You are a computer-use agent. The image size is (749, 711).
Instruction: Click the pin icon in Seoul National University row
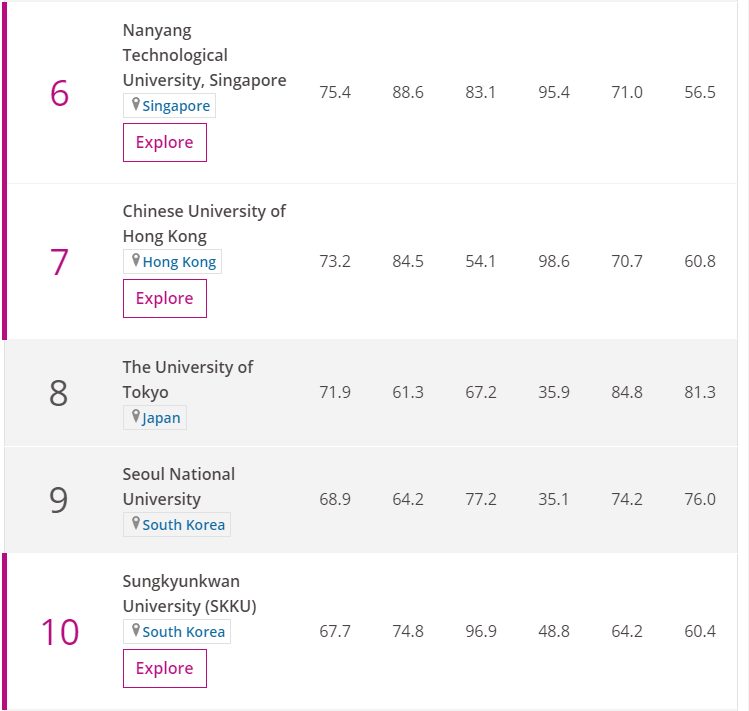[x=135, y=524]
